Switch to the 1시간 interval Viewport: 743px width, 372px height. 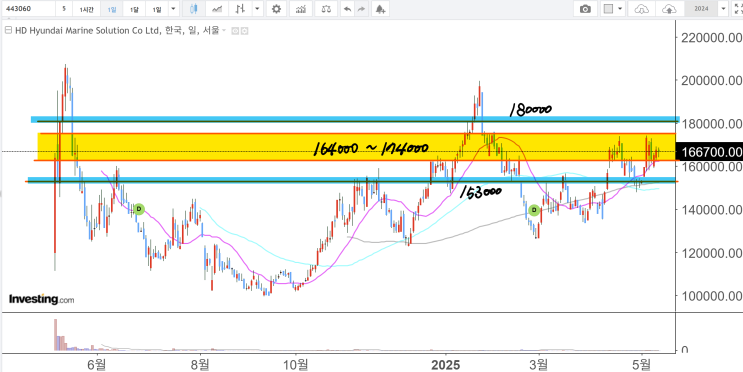[x=87, y=9]
